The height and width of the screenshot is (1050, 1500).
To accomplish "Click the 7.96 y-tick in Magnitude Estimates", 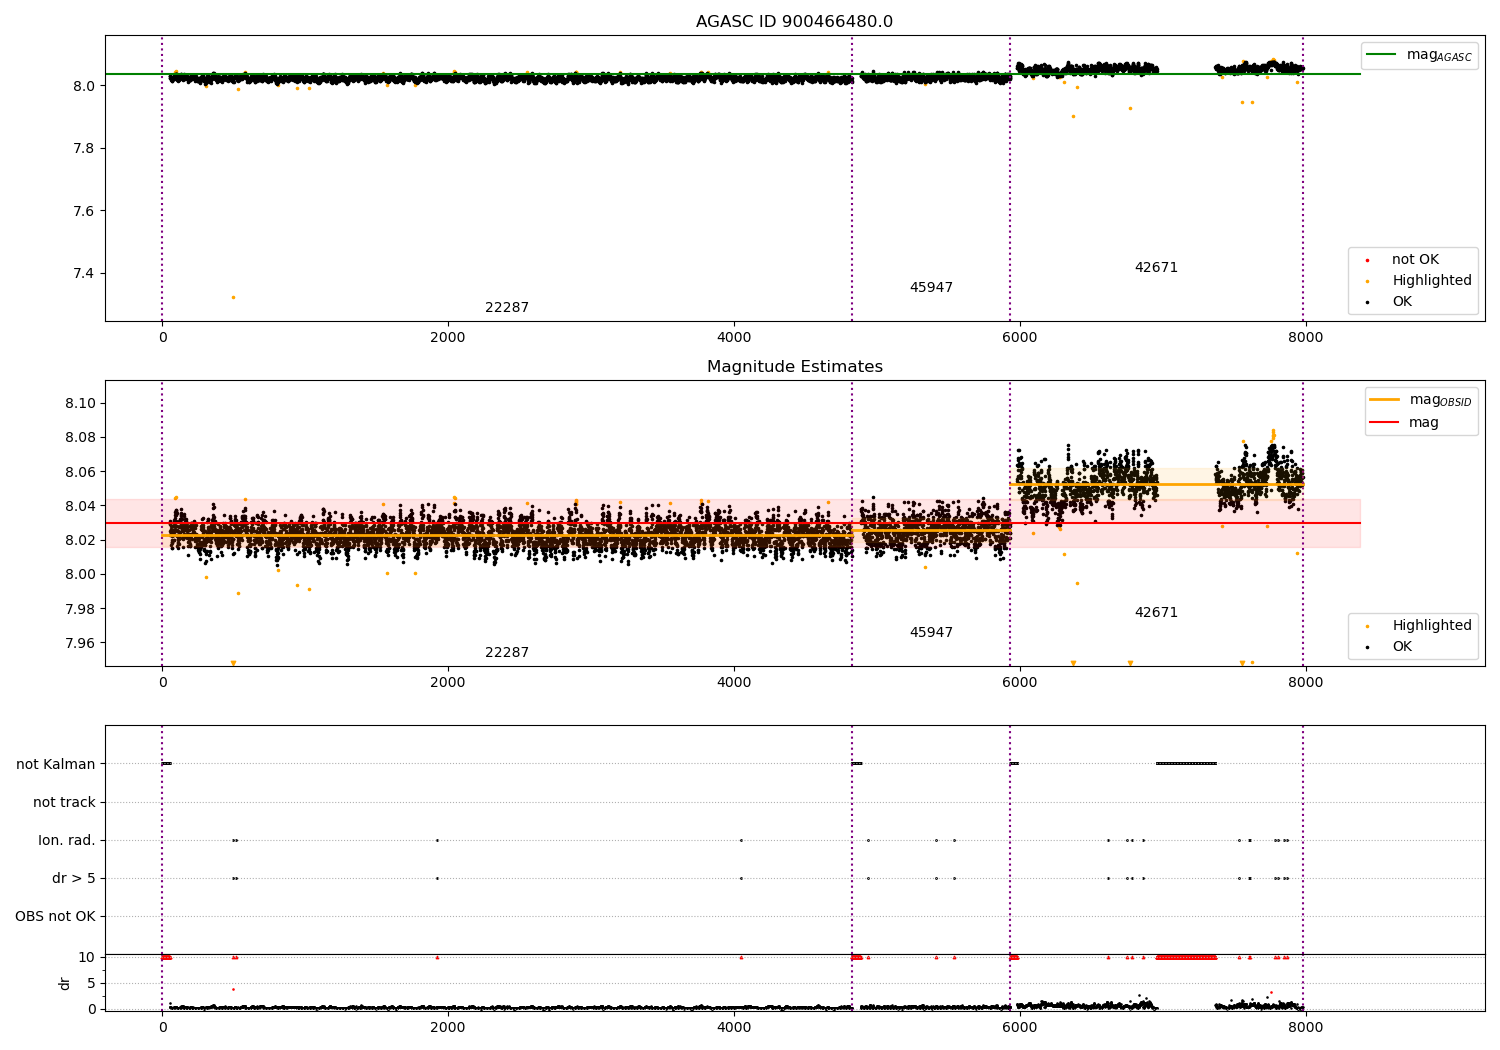I will point(79,643).
